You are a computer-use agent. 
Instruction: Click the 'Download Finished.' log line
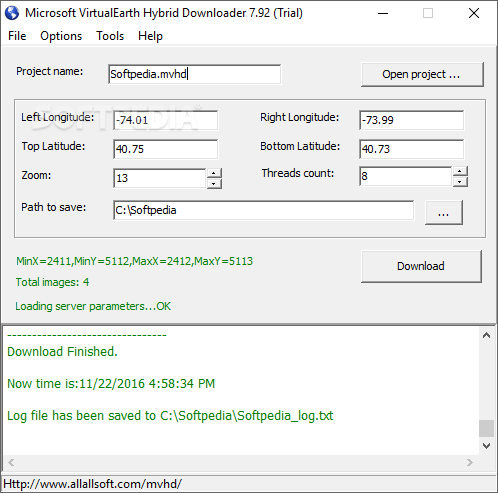(62, 352)
